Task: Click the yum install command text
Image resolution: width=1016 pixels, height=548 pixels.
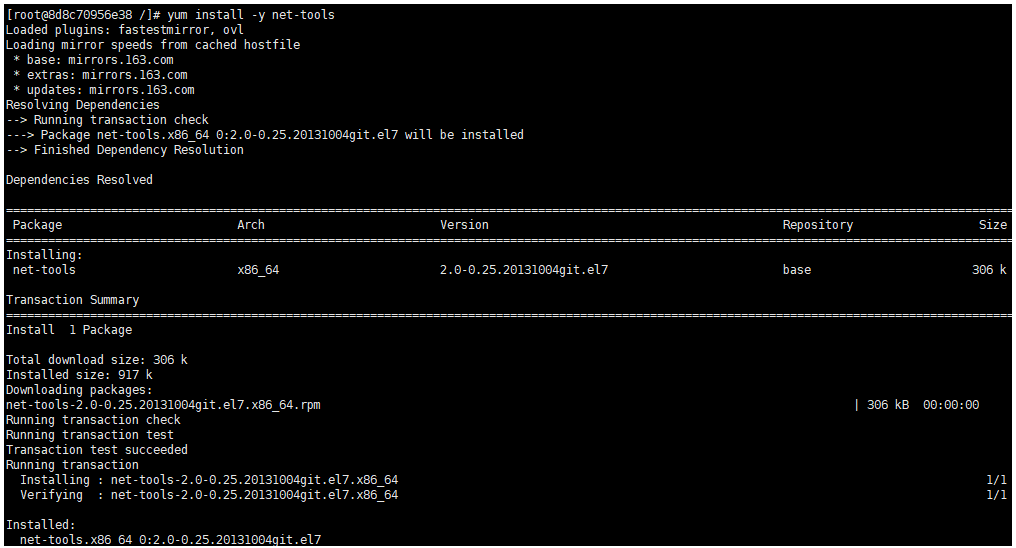Action: [x=251, y=15]
